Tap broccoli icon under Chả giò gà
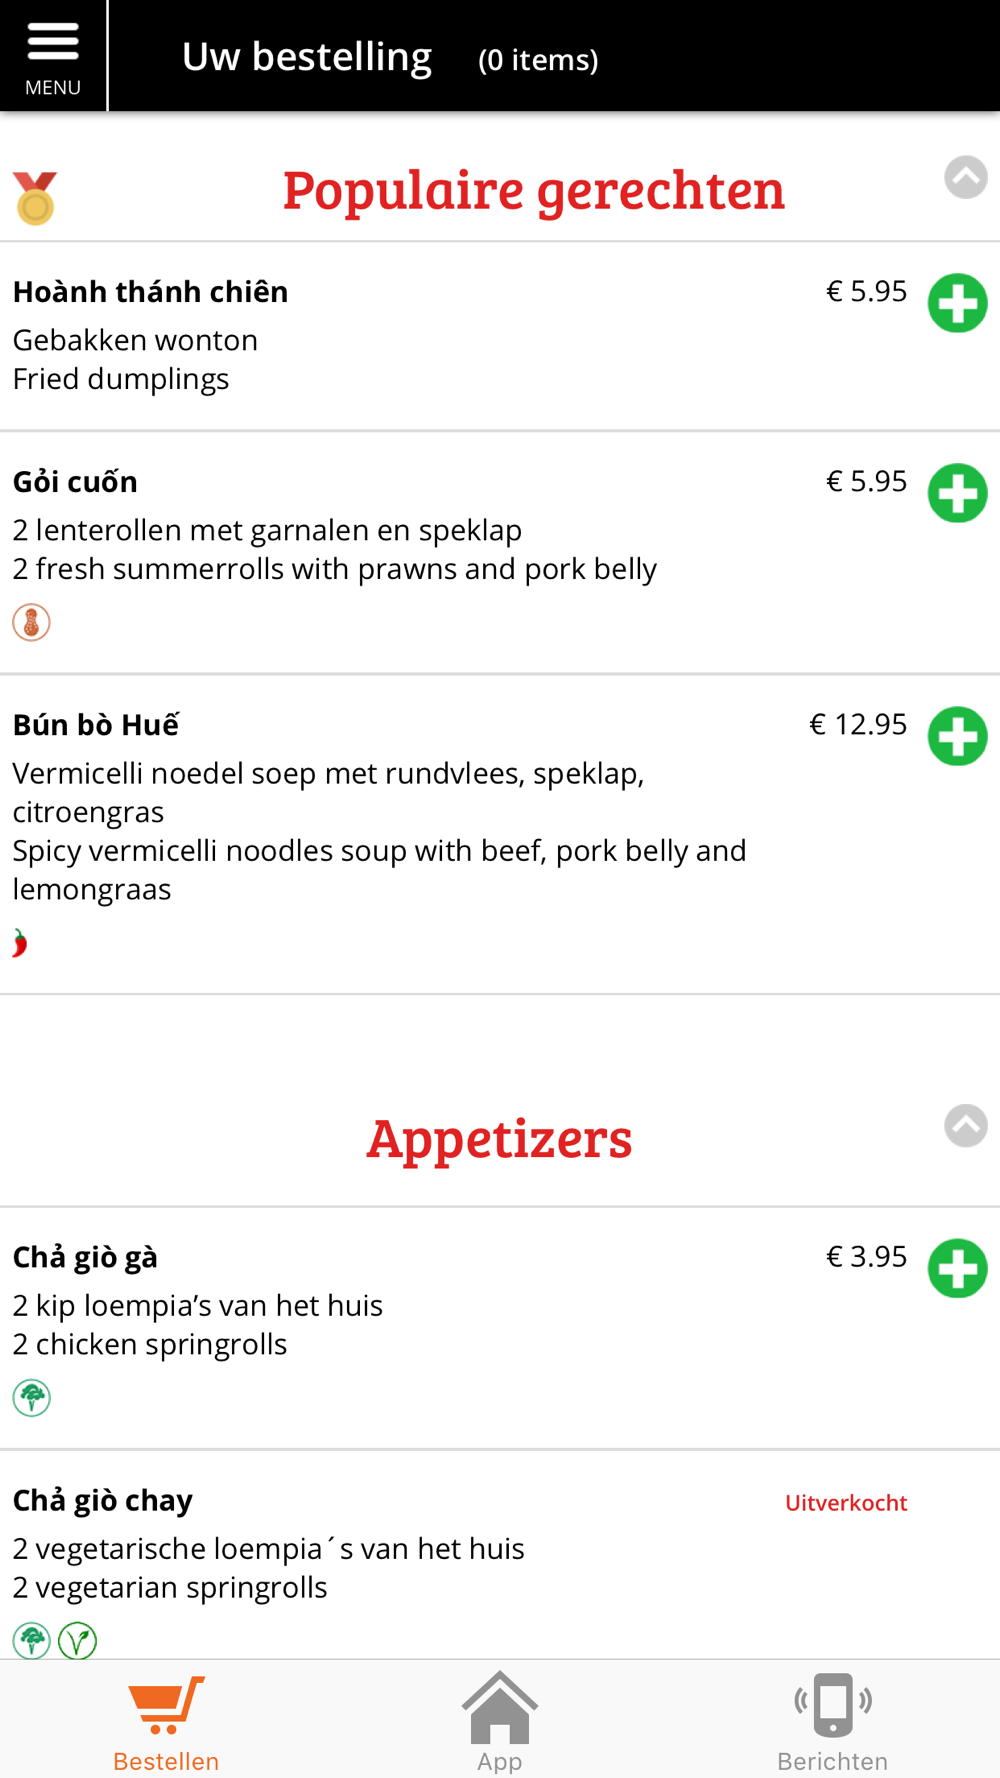The height and width of the screenshot is (1778, 1000). click(31, 1397)
